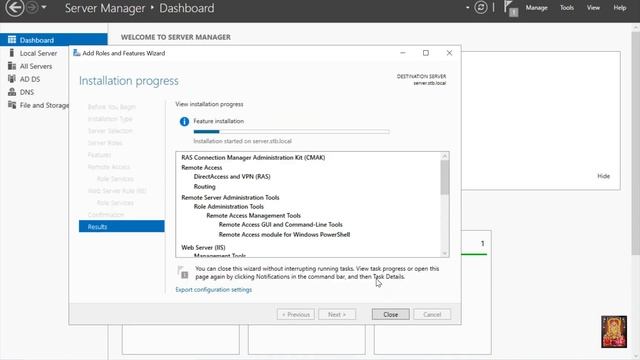Open the Notifications flag
The image size is (640, 360).
click(x=510, y=8)
